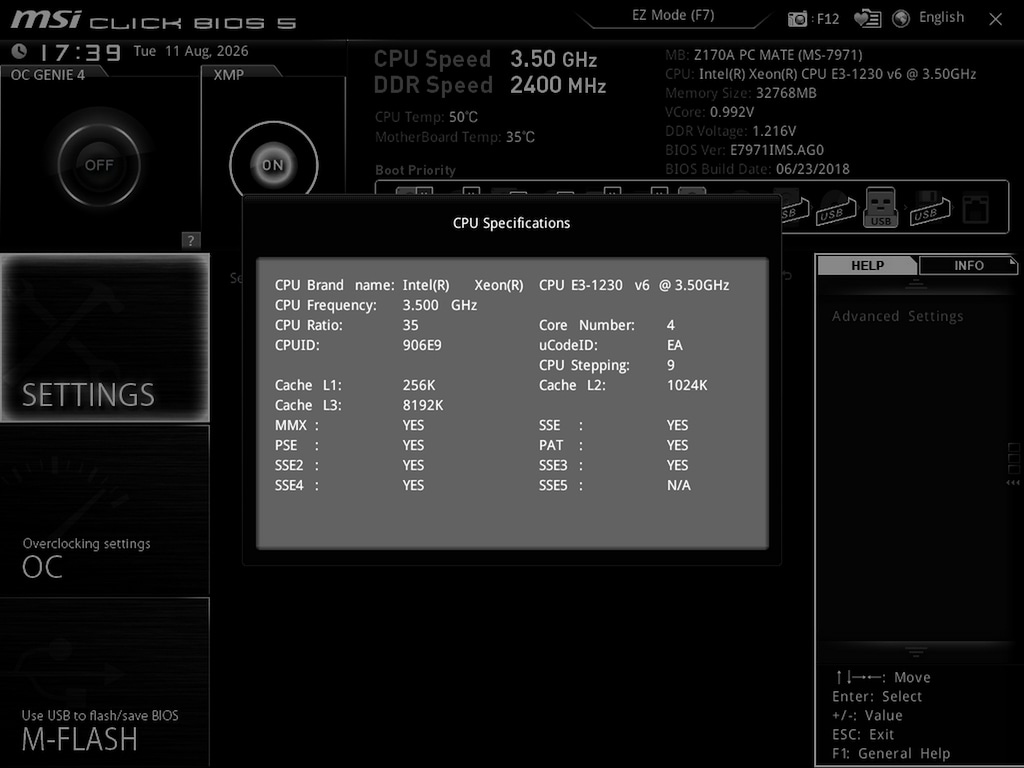Image resolution: width=1024 pixels, height=768 pixels.
Task: Open the favorites heart icon in top bar
Action: [867, 18]
